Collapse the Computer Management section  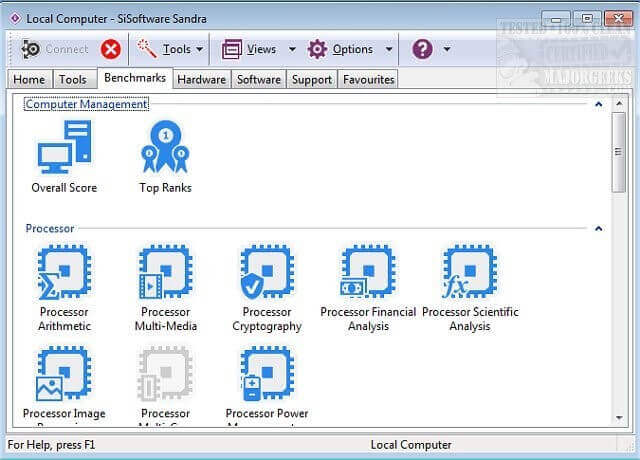(598, 104)
